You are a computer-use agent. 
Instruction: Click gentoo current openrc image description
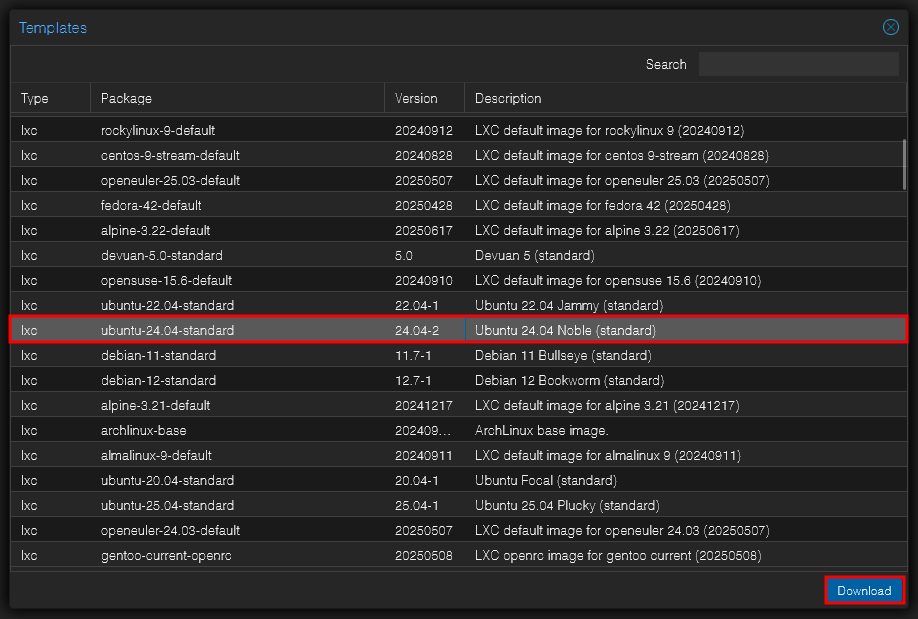[x=618, y=555]
